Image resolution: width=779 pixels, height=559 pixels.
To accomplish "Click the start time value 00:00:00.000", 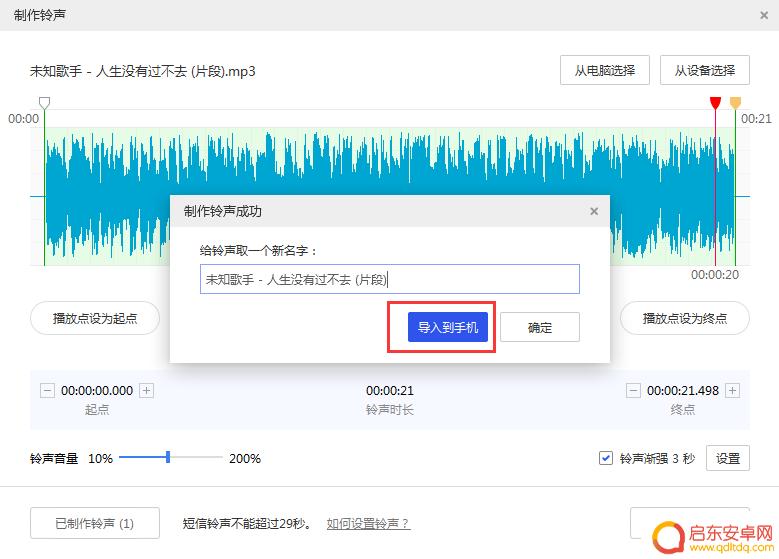I will [97, 391].
